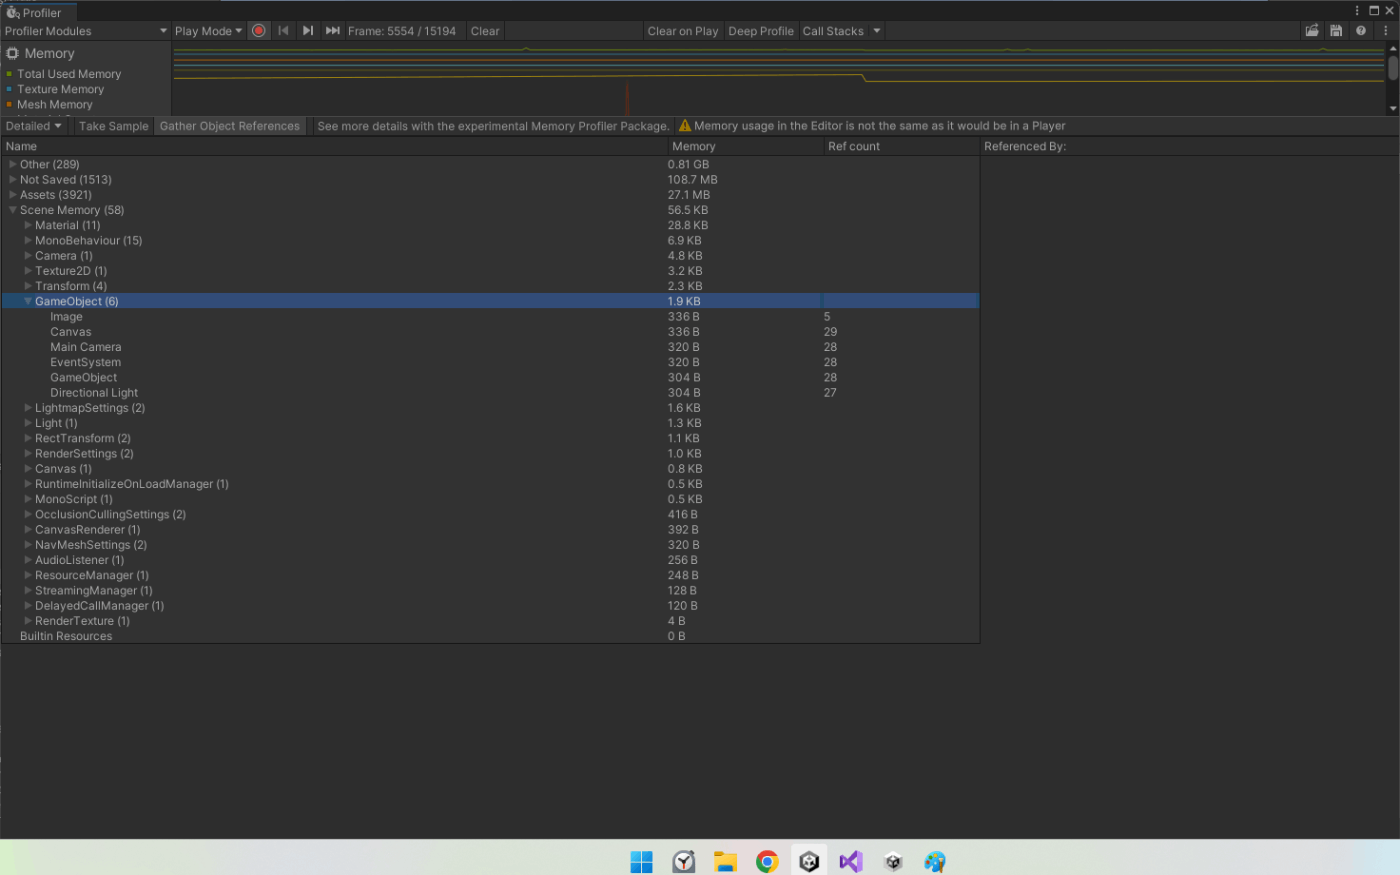Open the Call Stacks dropdown arrow
The image size is (1400, 875).
(877, 31)
